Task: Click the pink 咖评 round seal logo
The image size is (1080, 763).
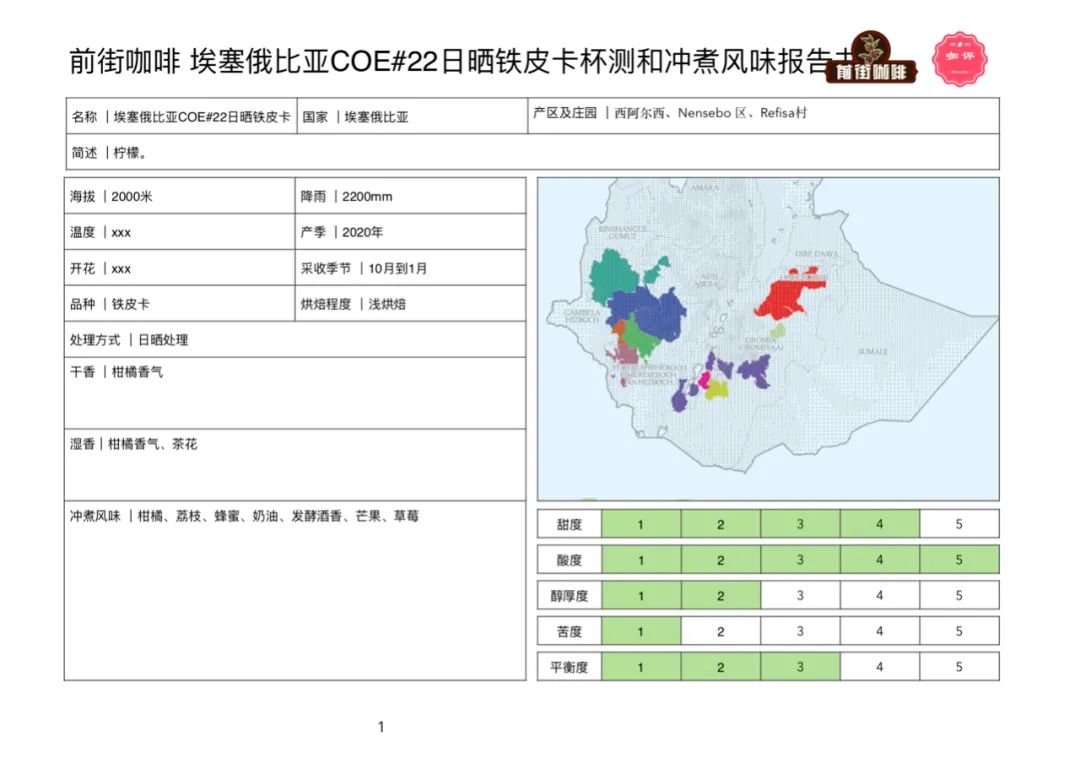Action: (x=959, y=59)
